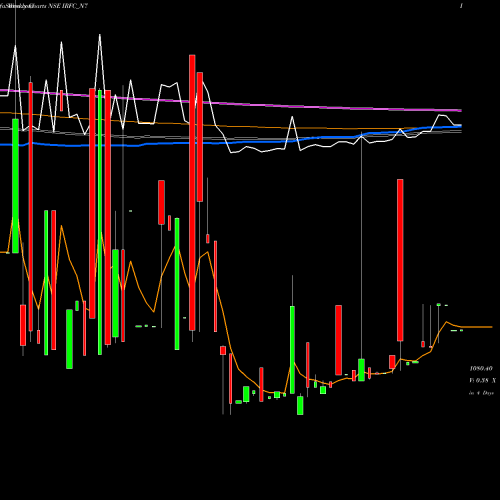Screen dimensions: 500x500
Task: Click the tallest red candlestick in the chart
Action: pyautogui.click(x=192, y=193)
